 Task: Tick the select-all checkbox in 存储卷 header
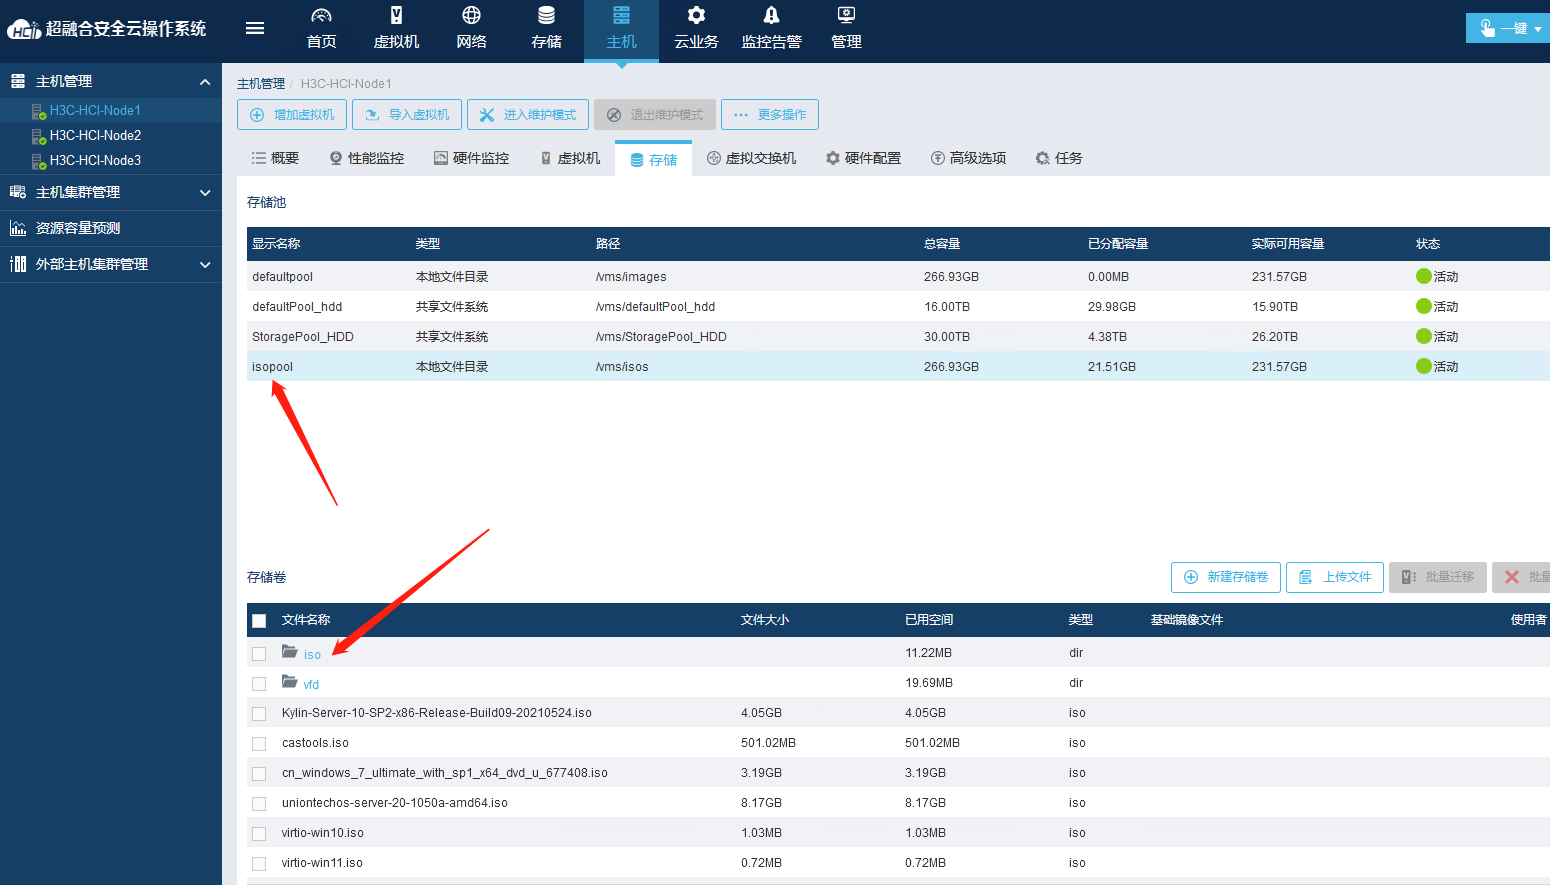click(x=259, y=621)
